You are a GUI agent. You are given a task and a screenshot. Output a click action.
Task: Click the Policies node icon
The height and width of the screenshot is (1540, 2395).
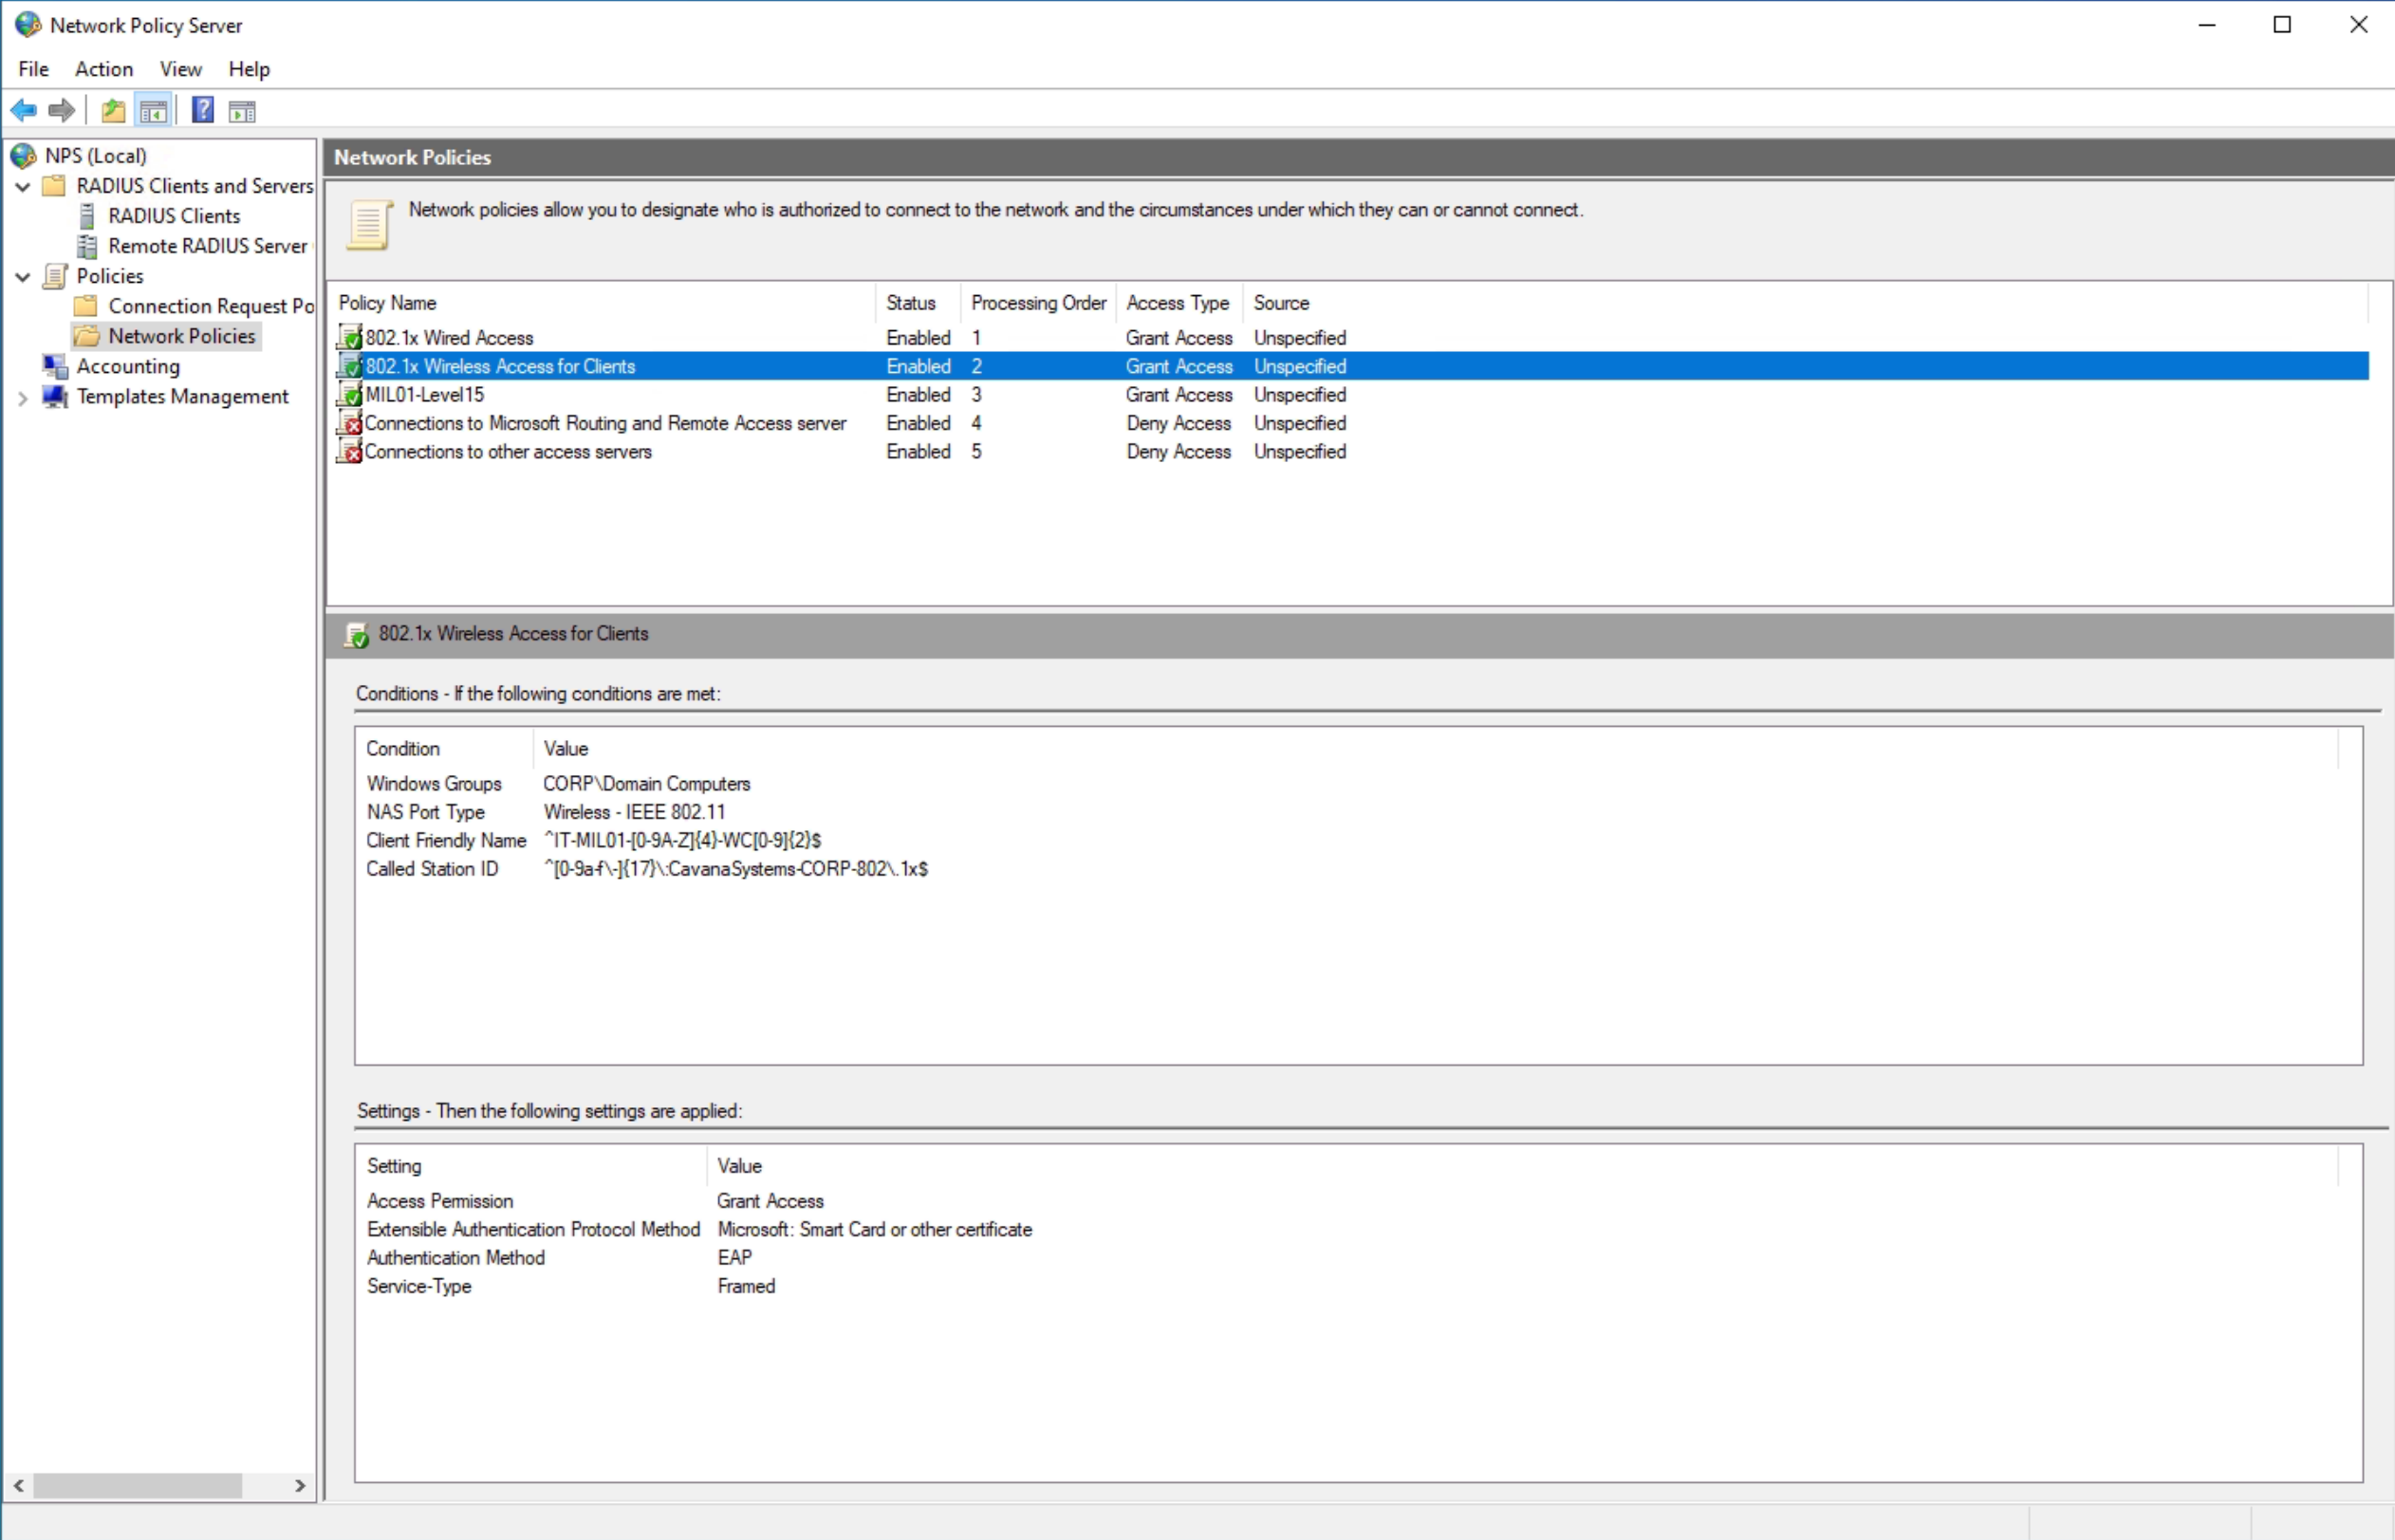[55, 276]
